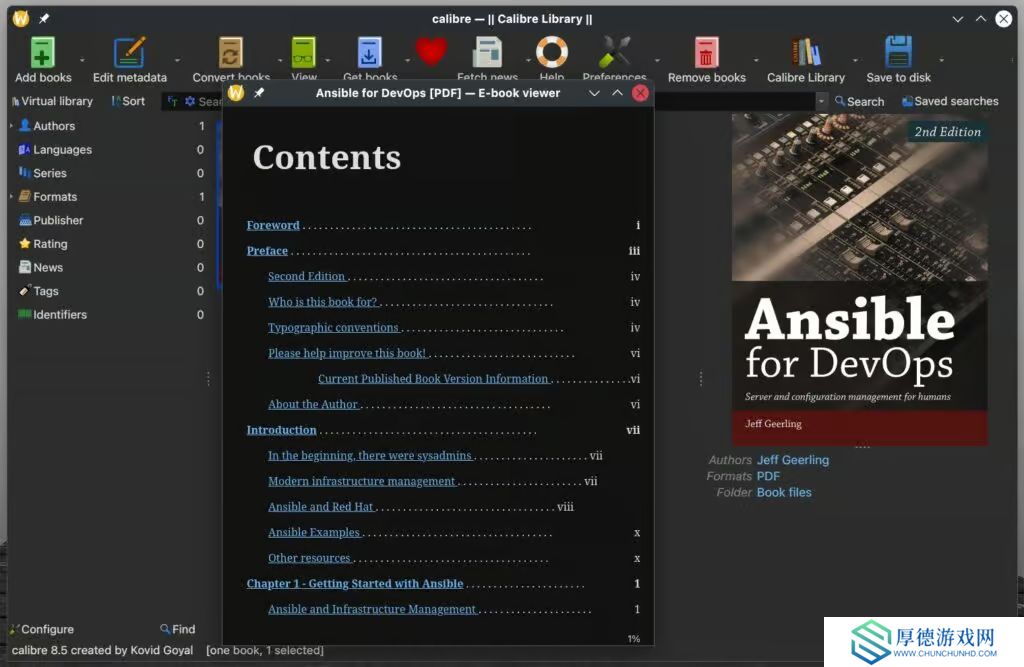
Task: Click the Search button
Action: (x=859, y=101)
